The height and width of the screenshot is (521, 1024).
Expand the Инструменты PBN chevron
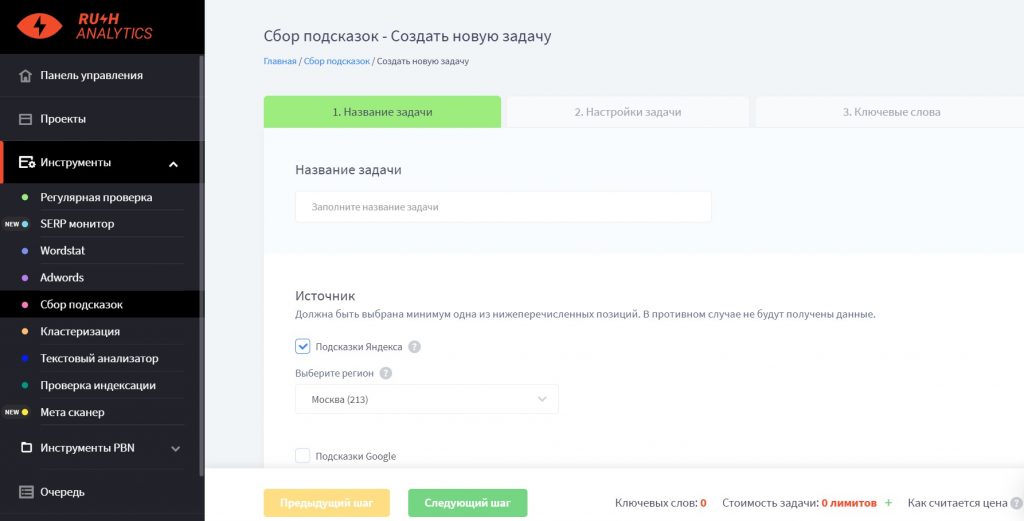pyautogui.click(x=175, y=449)
